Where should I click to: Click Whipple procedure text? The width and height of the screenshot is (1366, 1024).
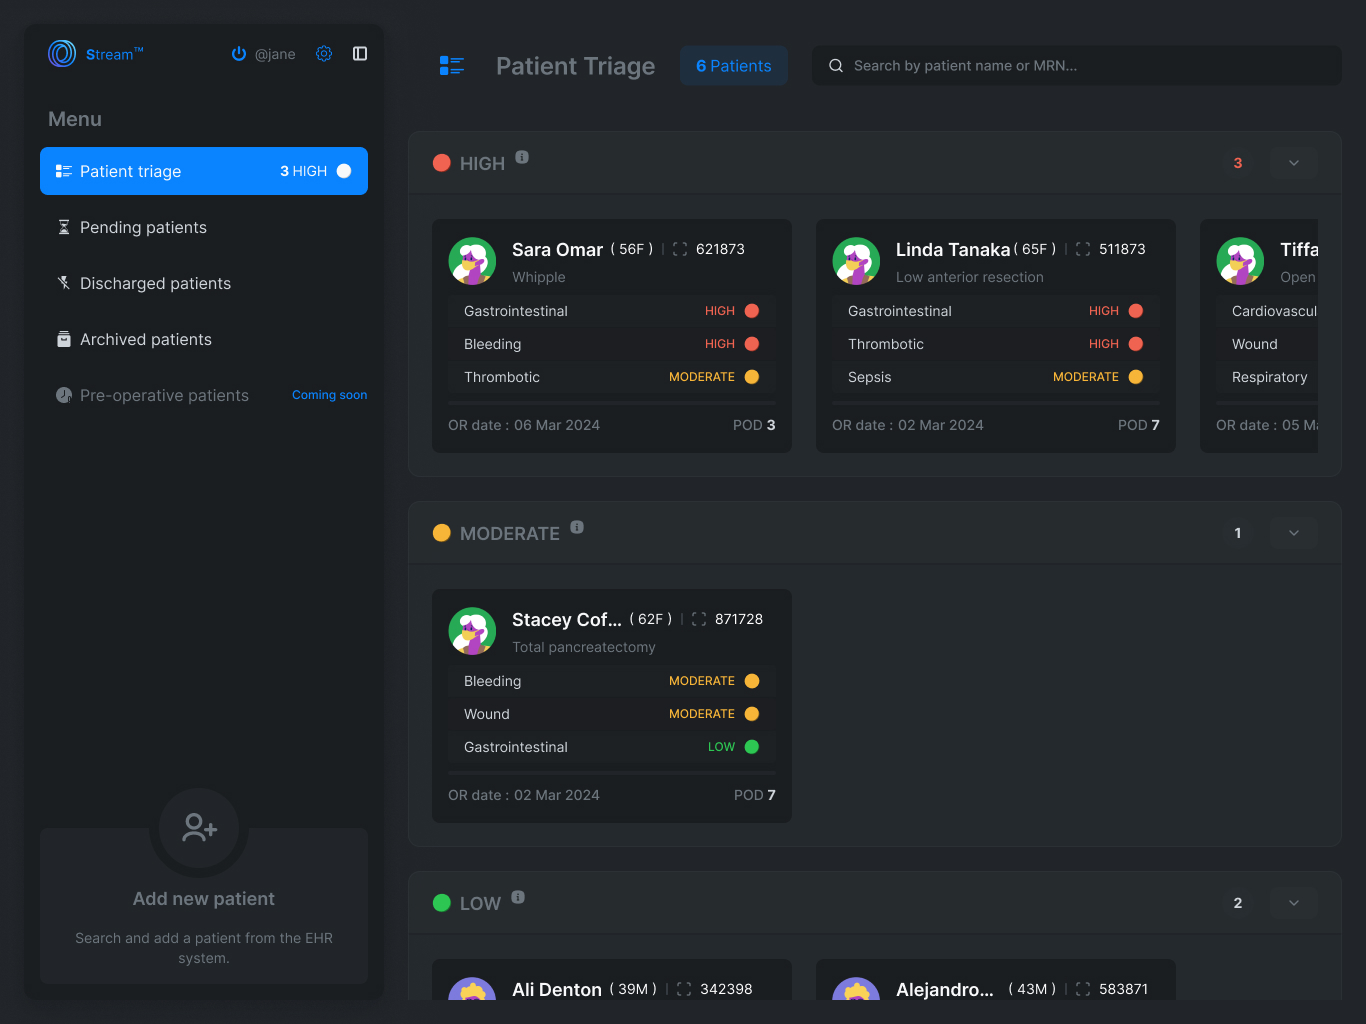[539, 277]
